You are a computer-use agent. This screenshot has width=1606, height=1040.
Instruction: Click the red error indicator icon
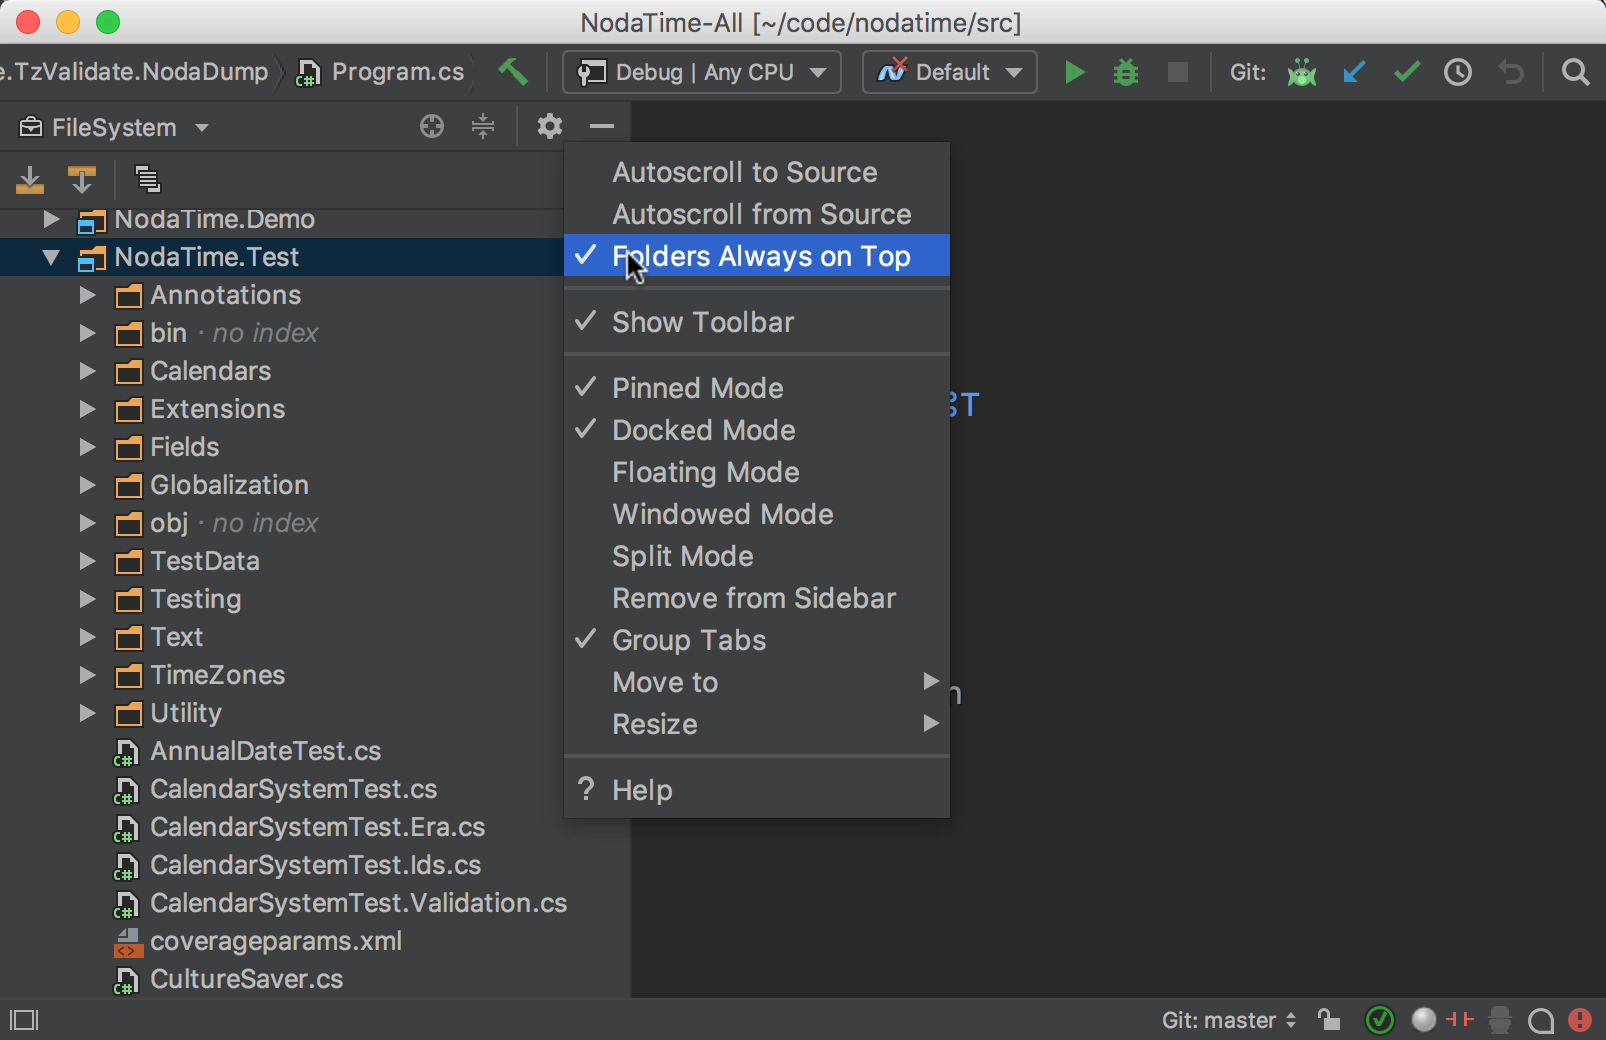tap(1580, 1019)
